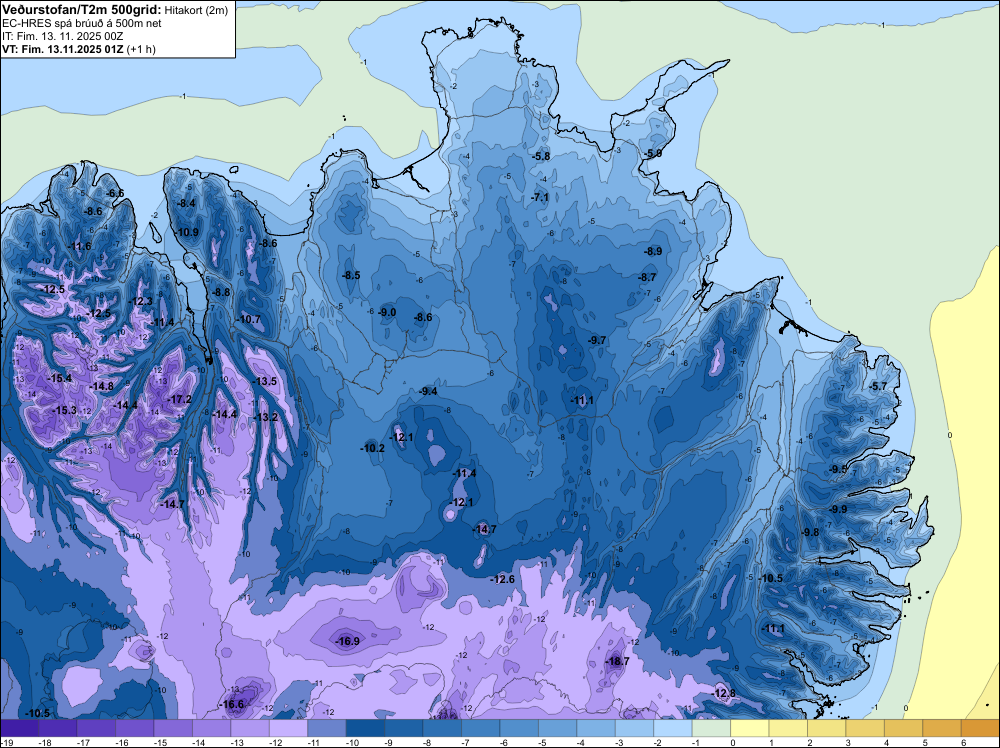Click the -10.2 temperature label
Viewport: 1000px width, 748px height.
pyautogui.click(x=372, y=448)
